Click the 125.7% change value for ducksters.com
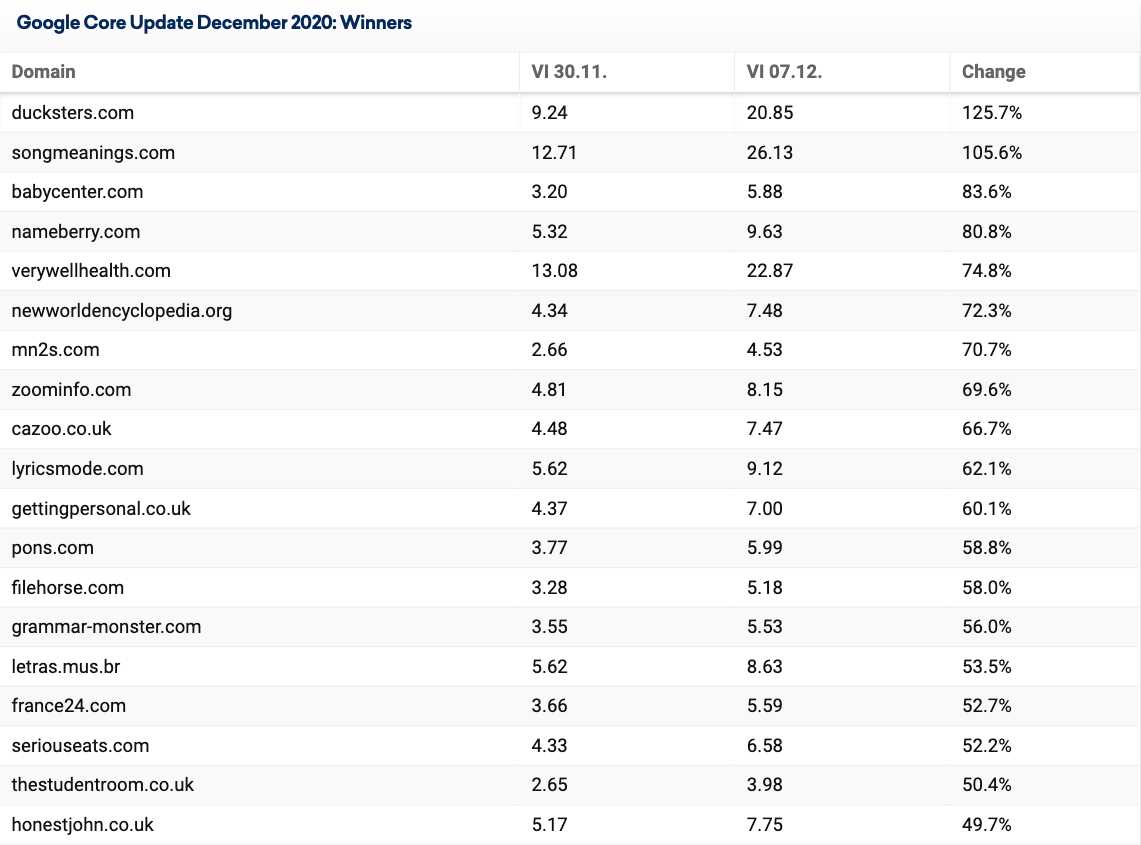The image size is (1141, 845). point(992,113)
